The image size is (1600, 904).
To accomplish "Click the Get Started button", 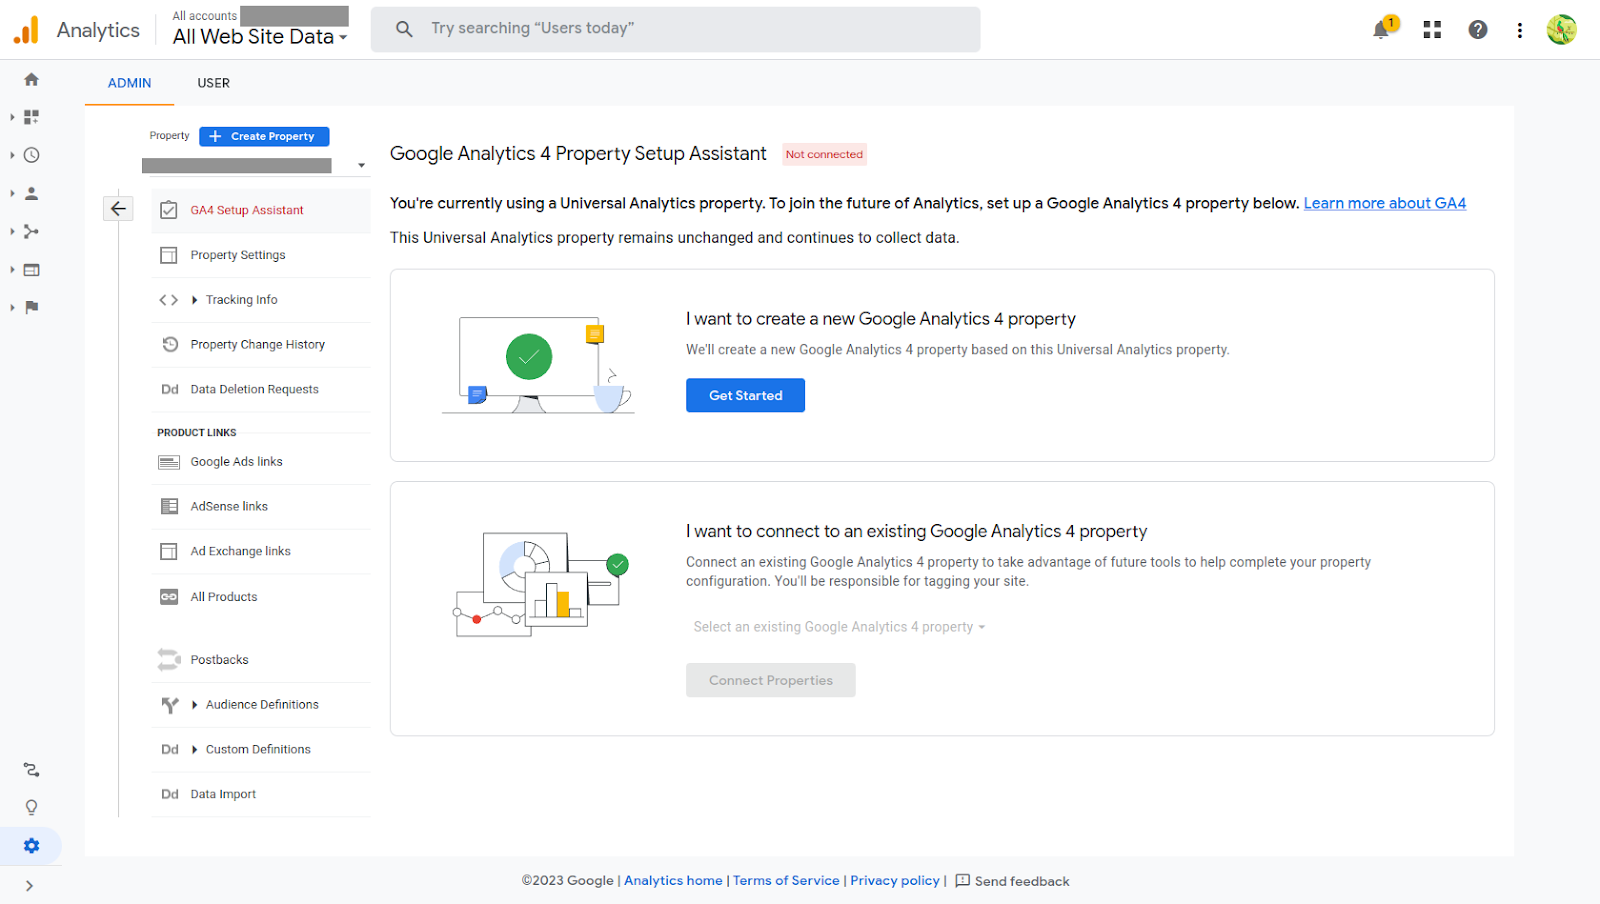I will 745,395.
